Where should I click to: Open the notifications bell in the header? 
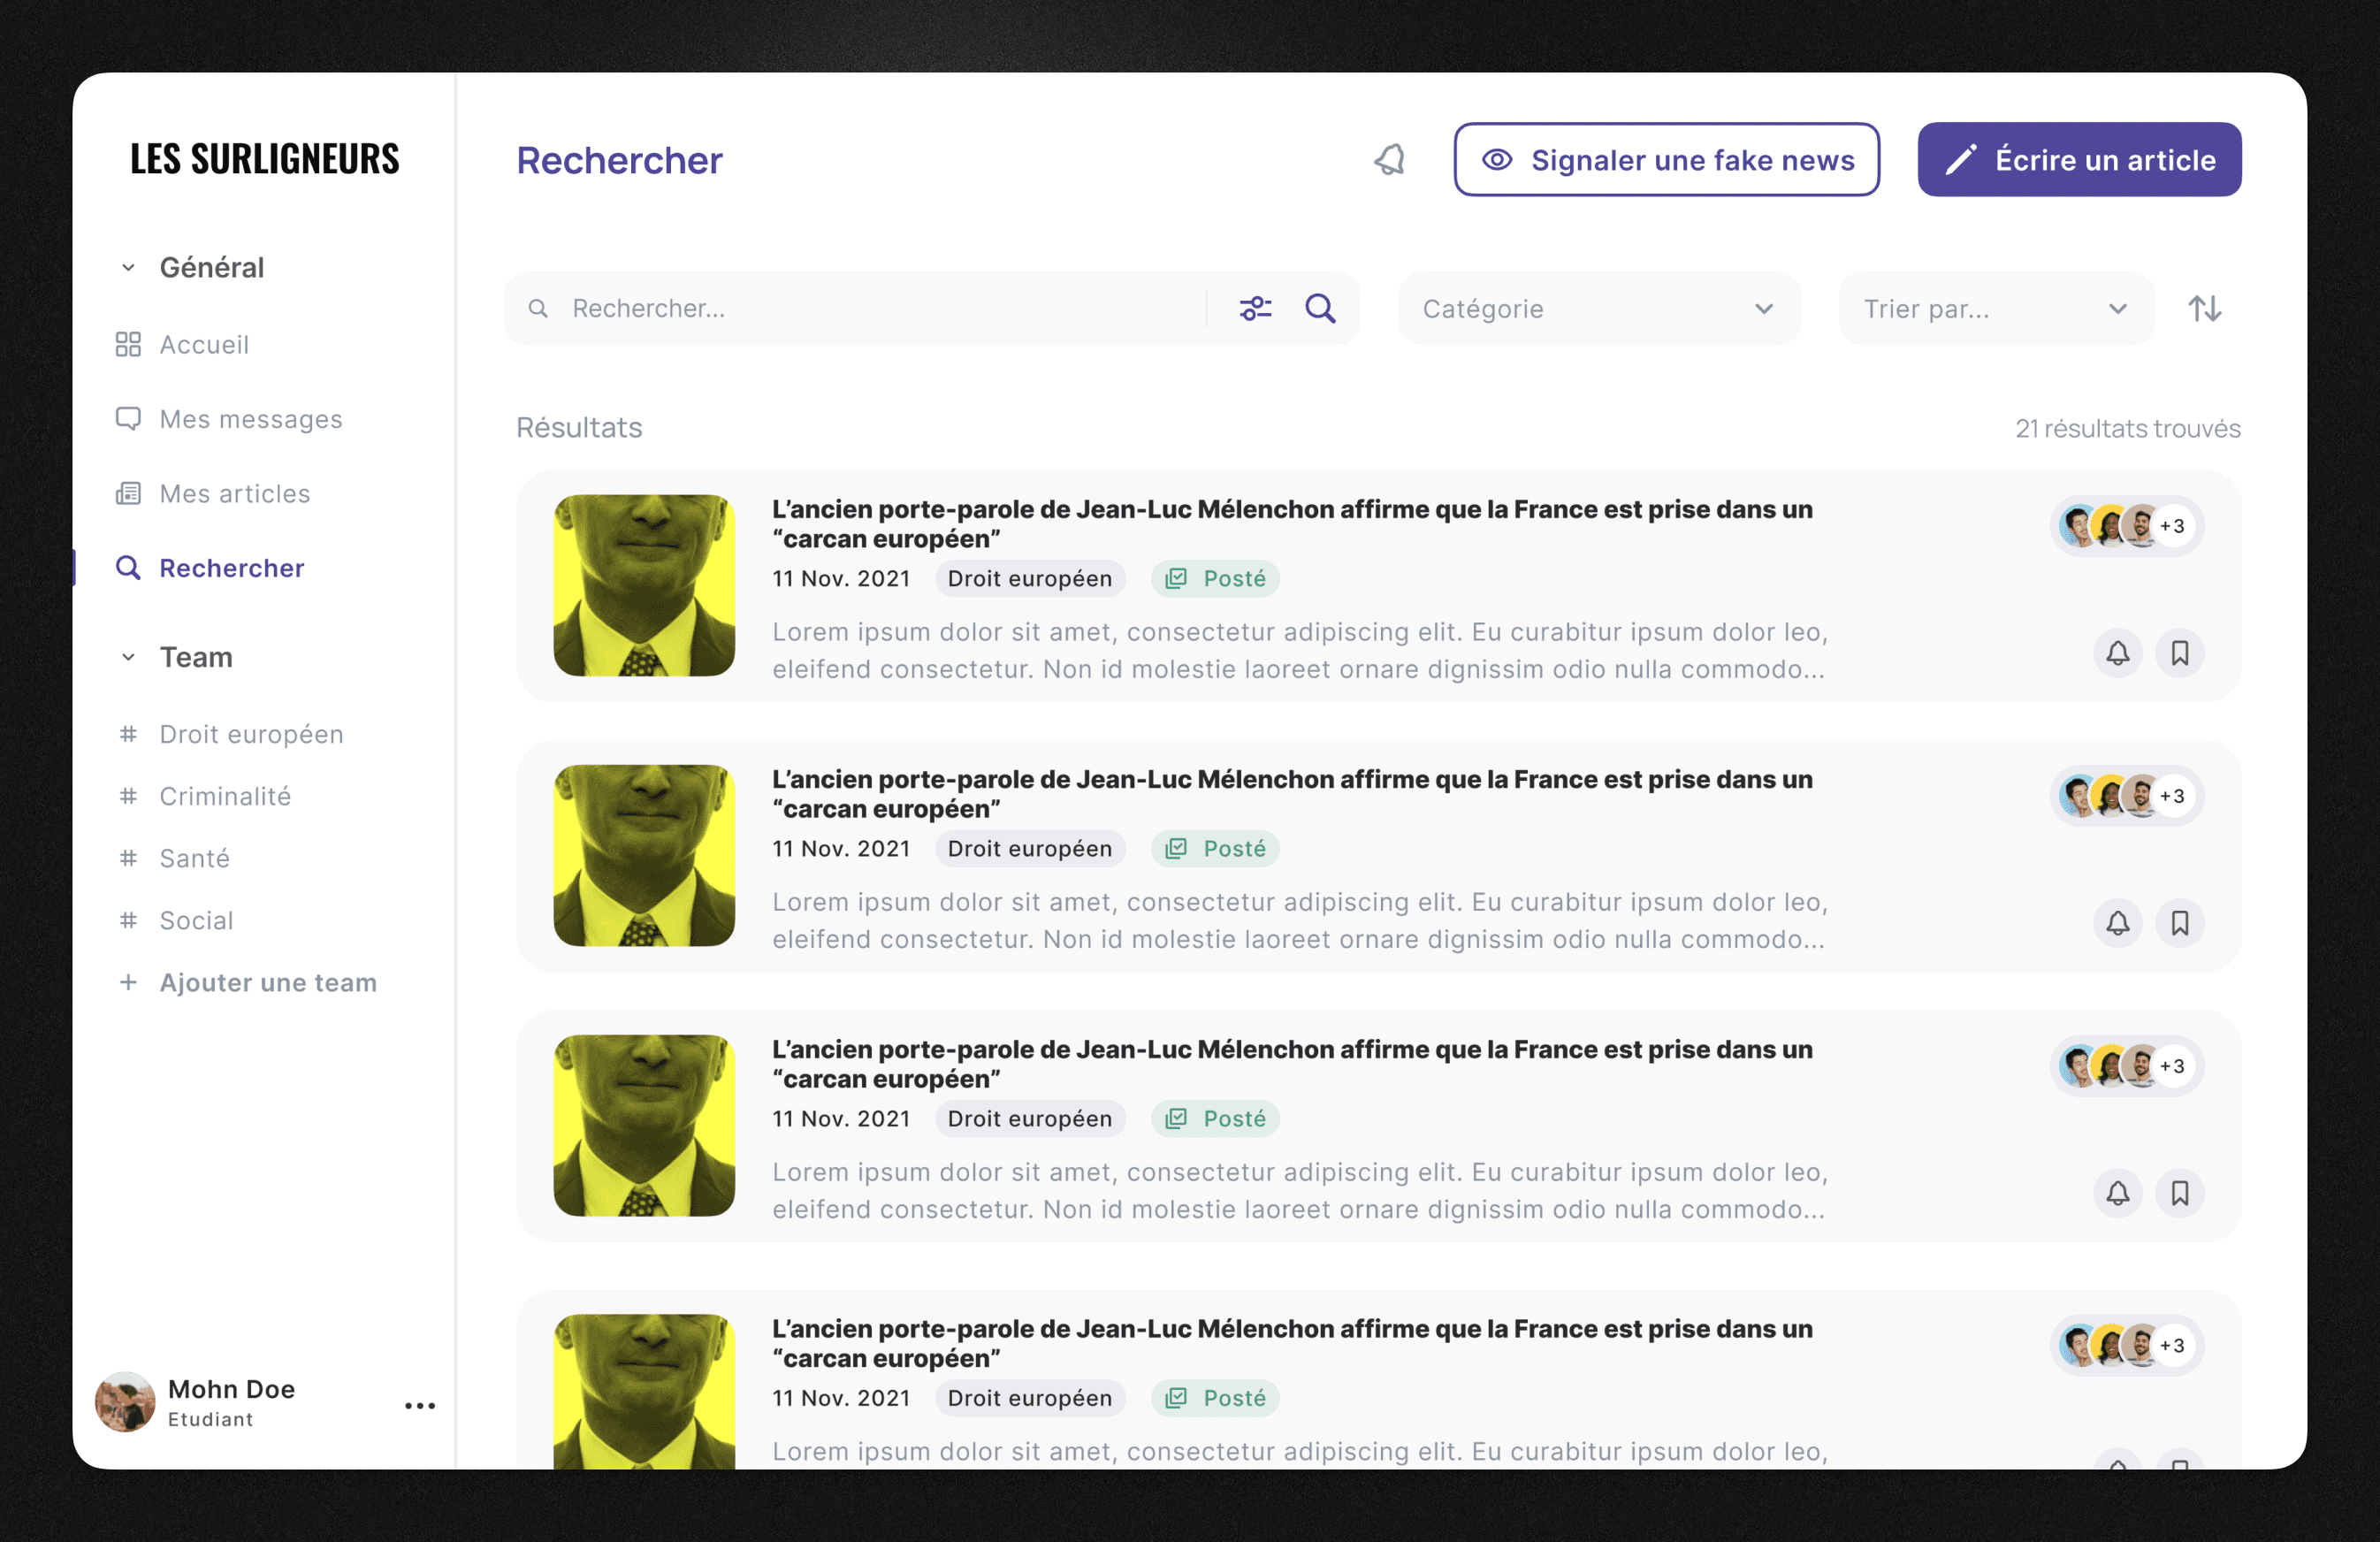coord(1390,159)
